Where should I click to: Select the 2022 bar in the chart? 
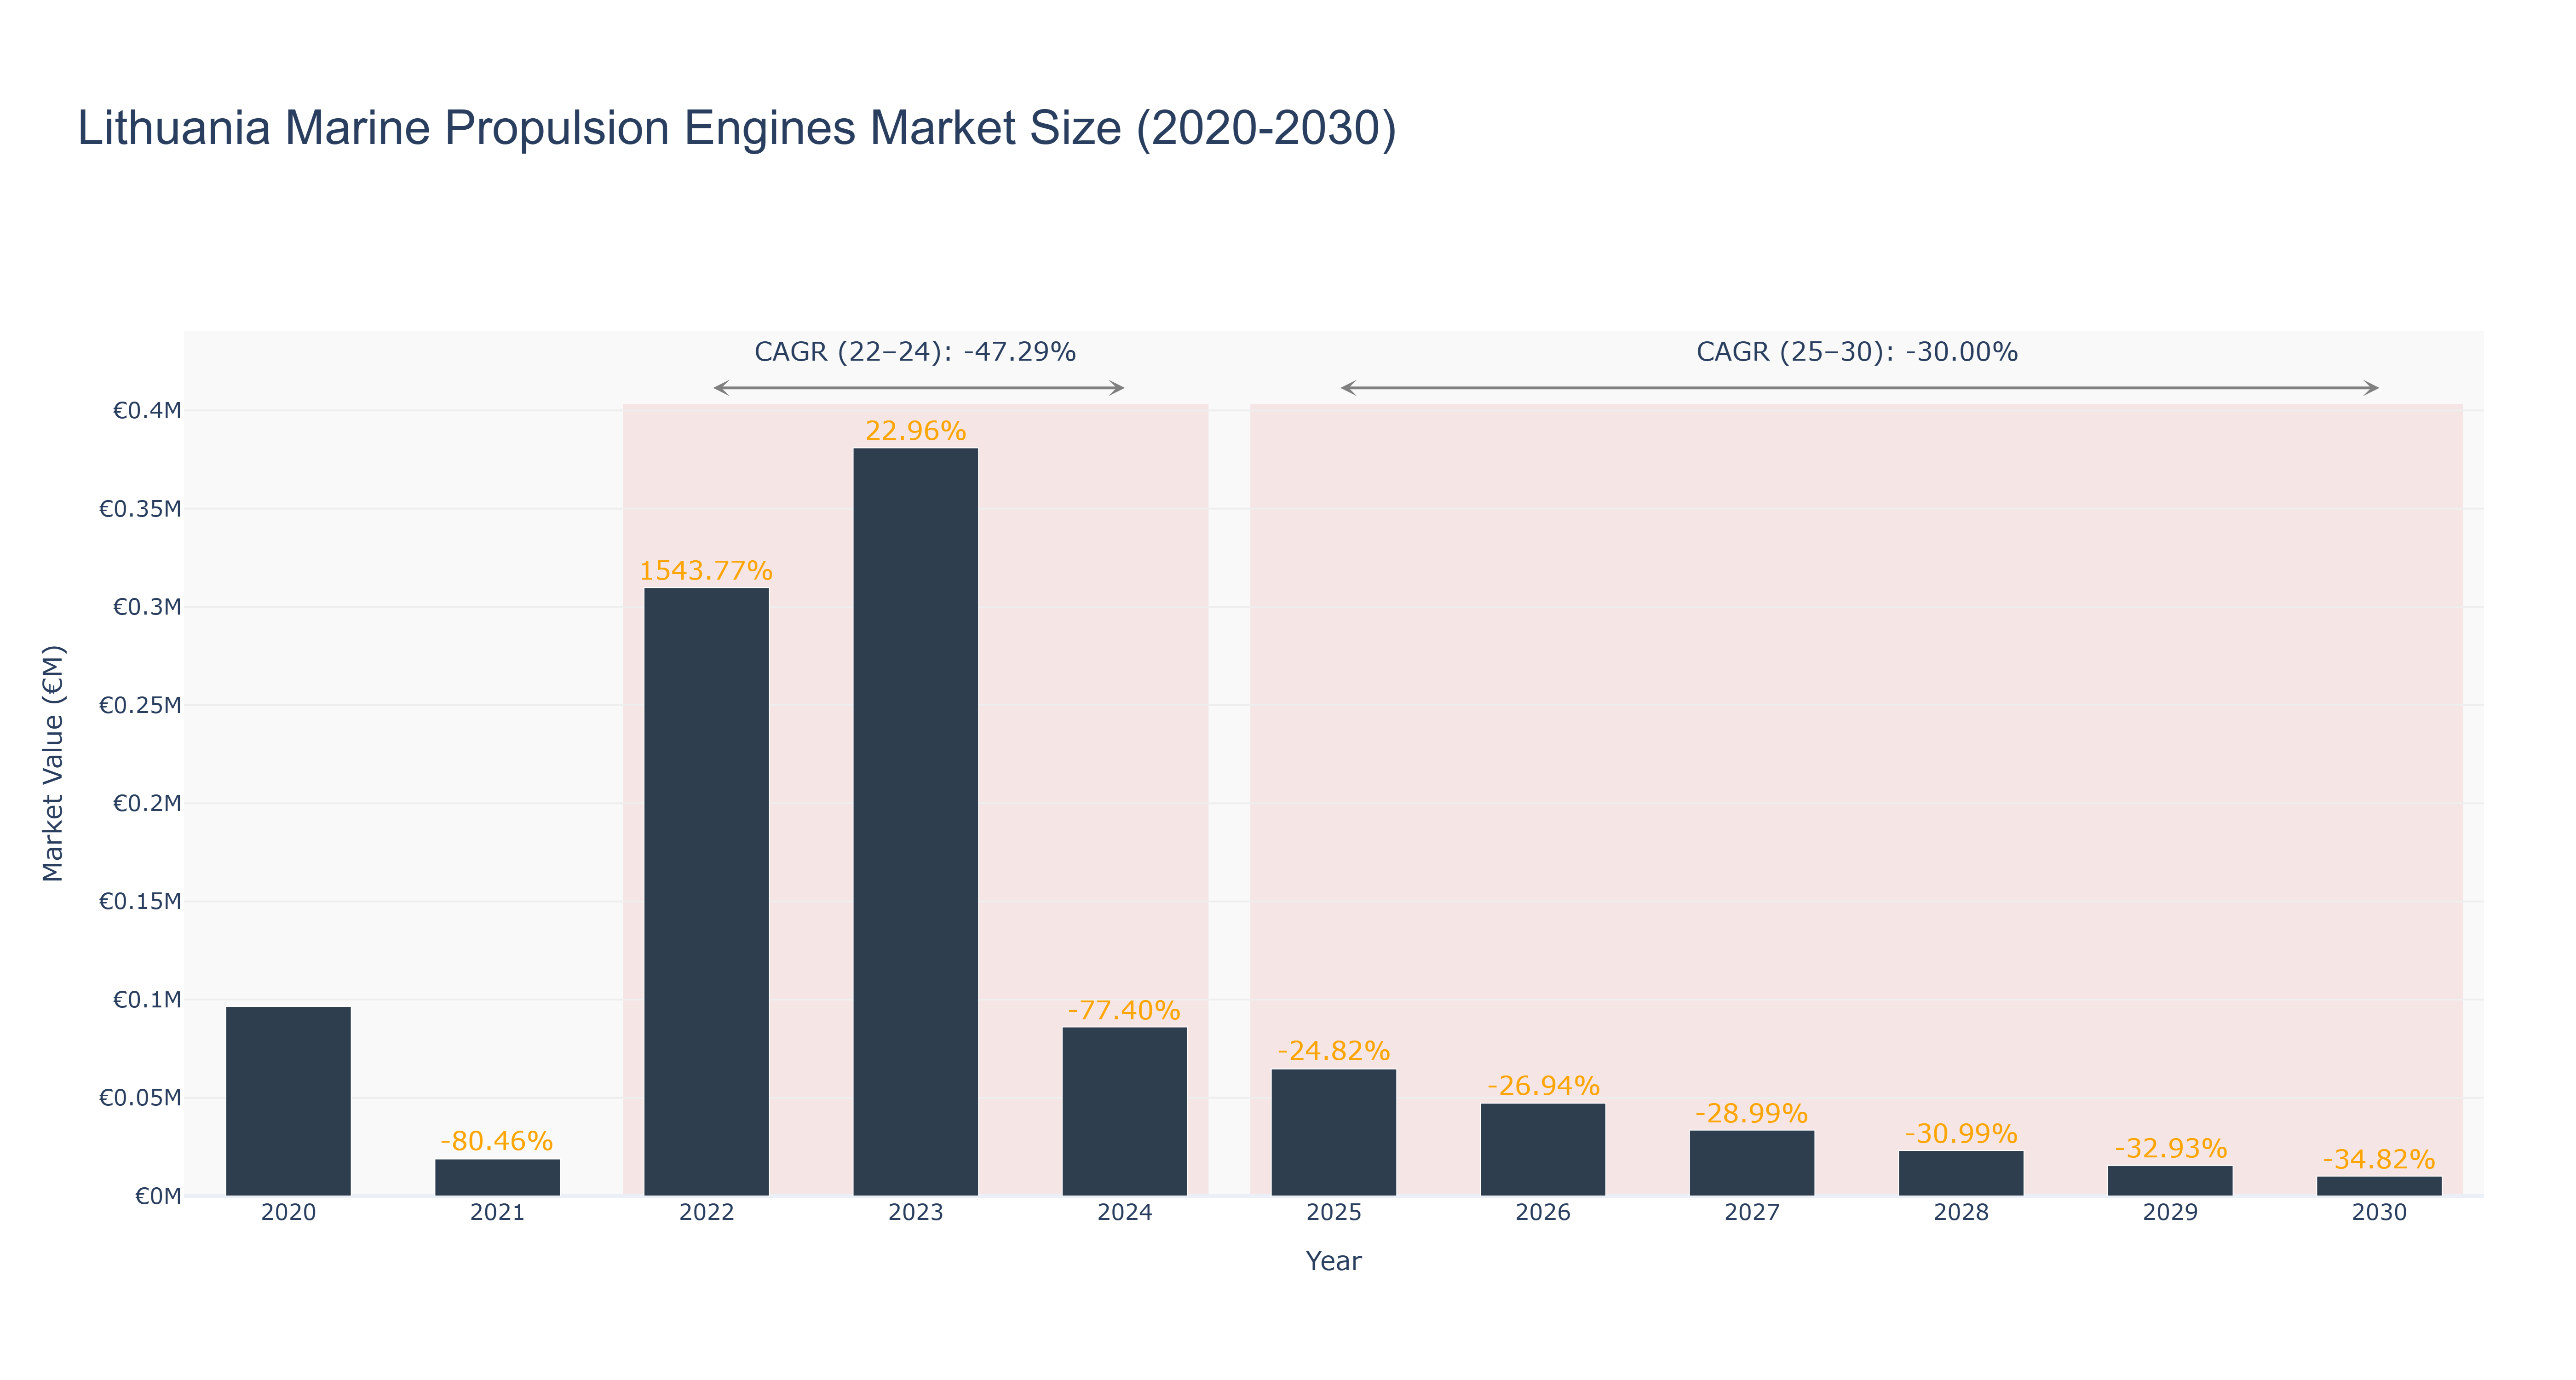coord(706,892)
